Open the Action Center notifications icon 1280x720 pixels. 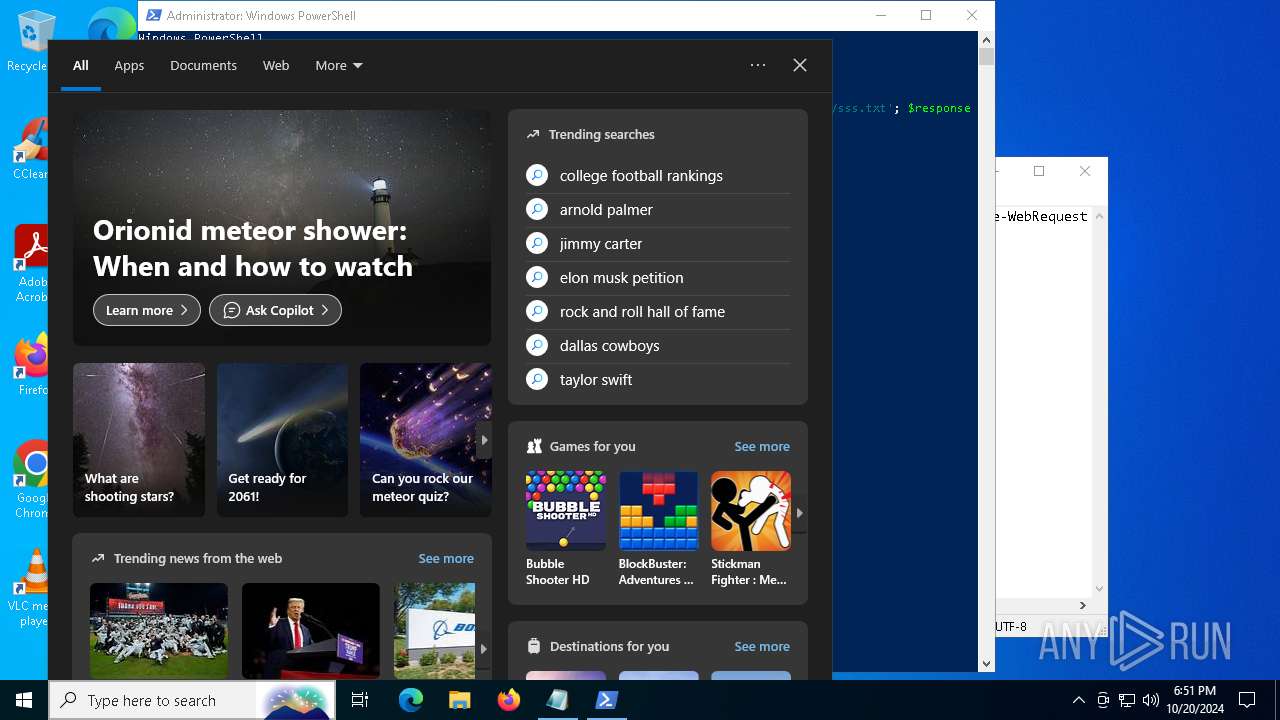[x=1247, y=700]
